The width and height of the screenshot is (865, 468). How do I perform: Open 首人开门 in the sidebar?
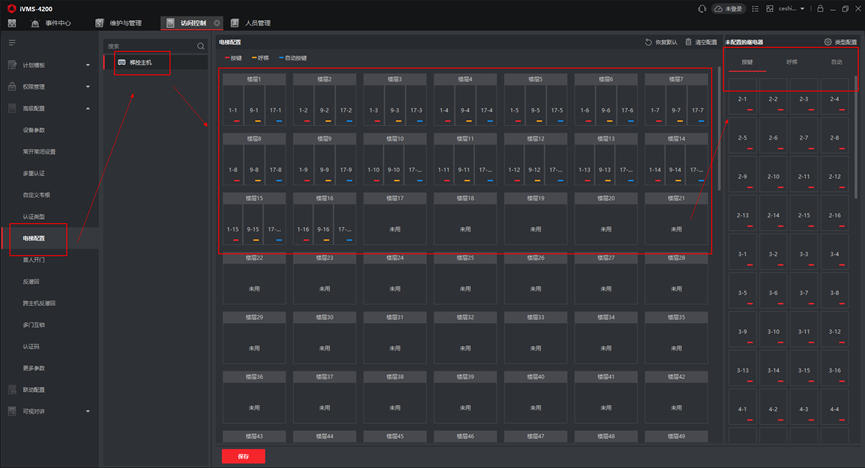click(34, 260)
